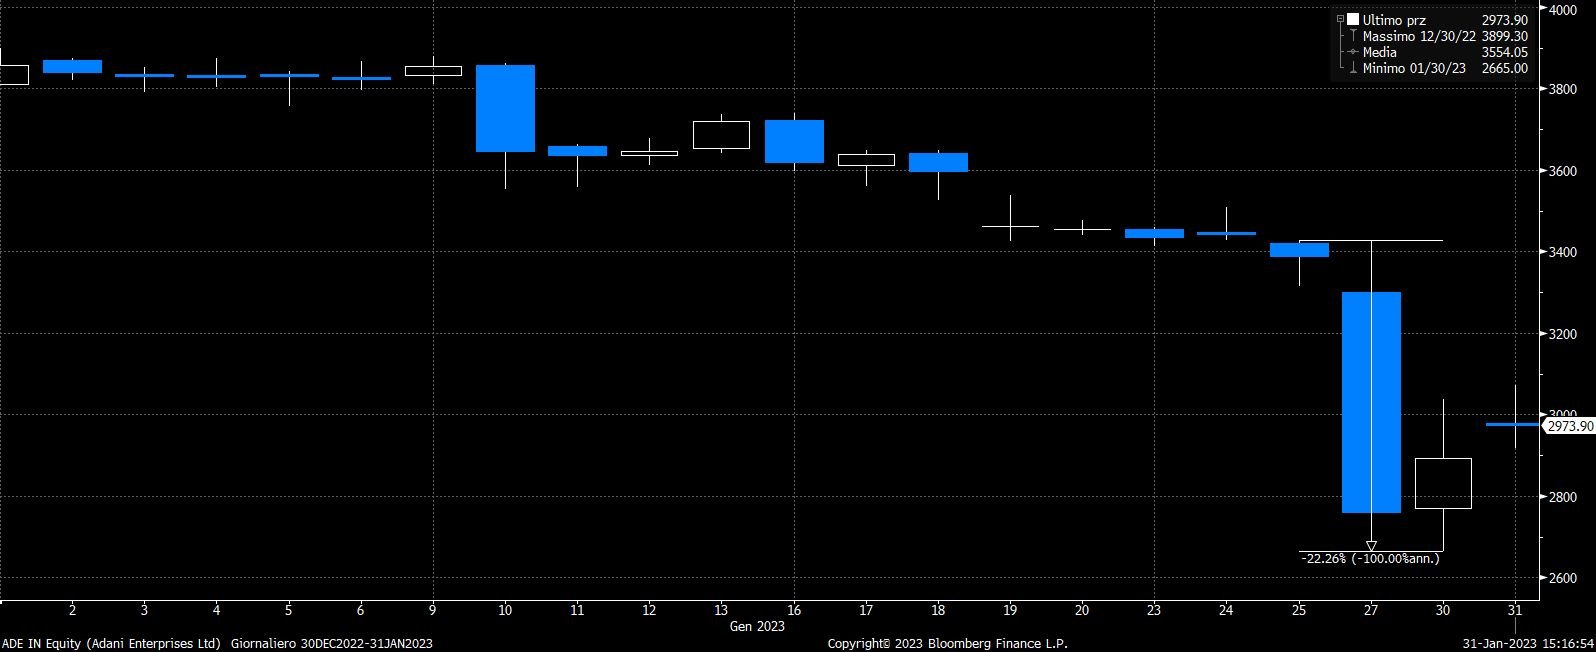Select the blue candle for January 2
The height and width of the screenshot is (652, 1596).
[72, 66]
